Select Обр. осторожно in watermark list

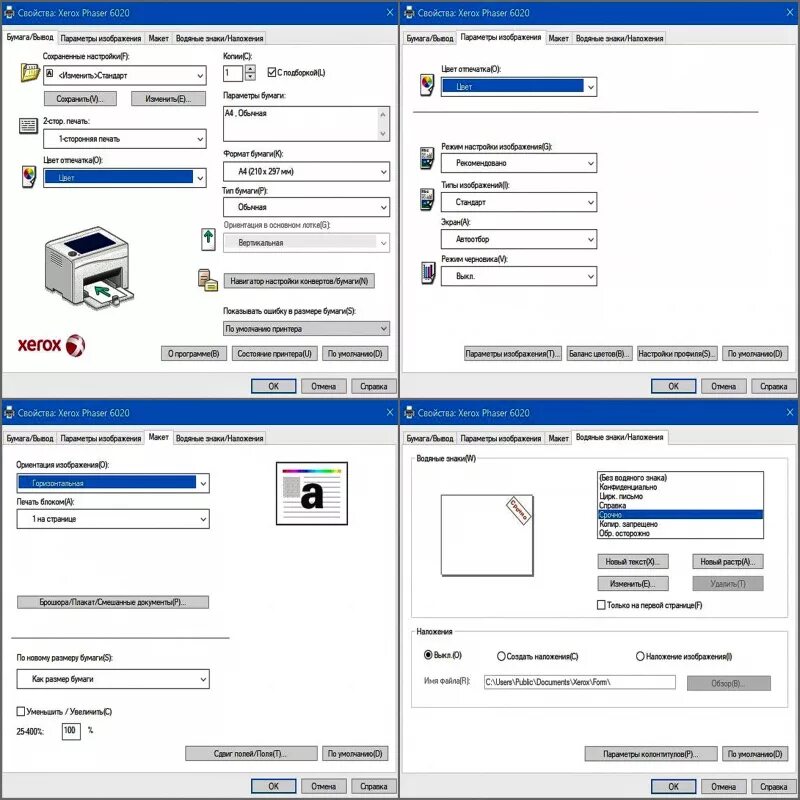click(680, 533)
